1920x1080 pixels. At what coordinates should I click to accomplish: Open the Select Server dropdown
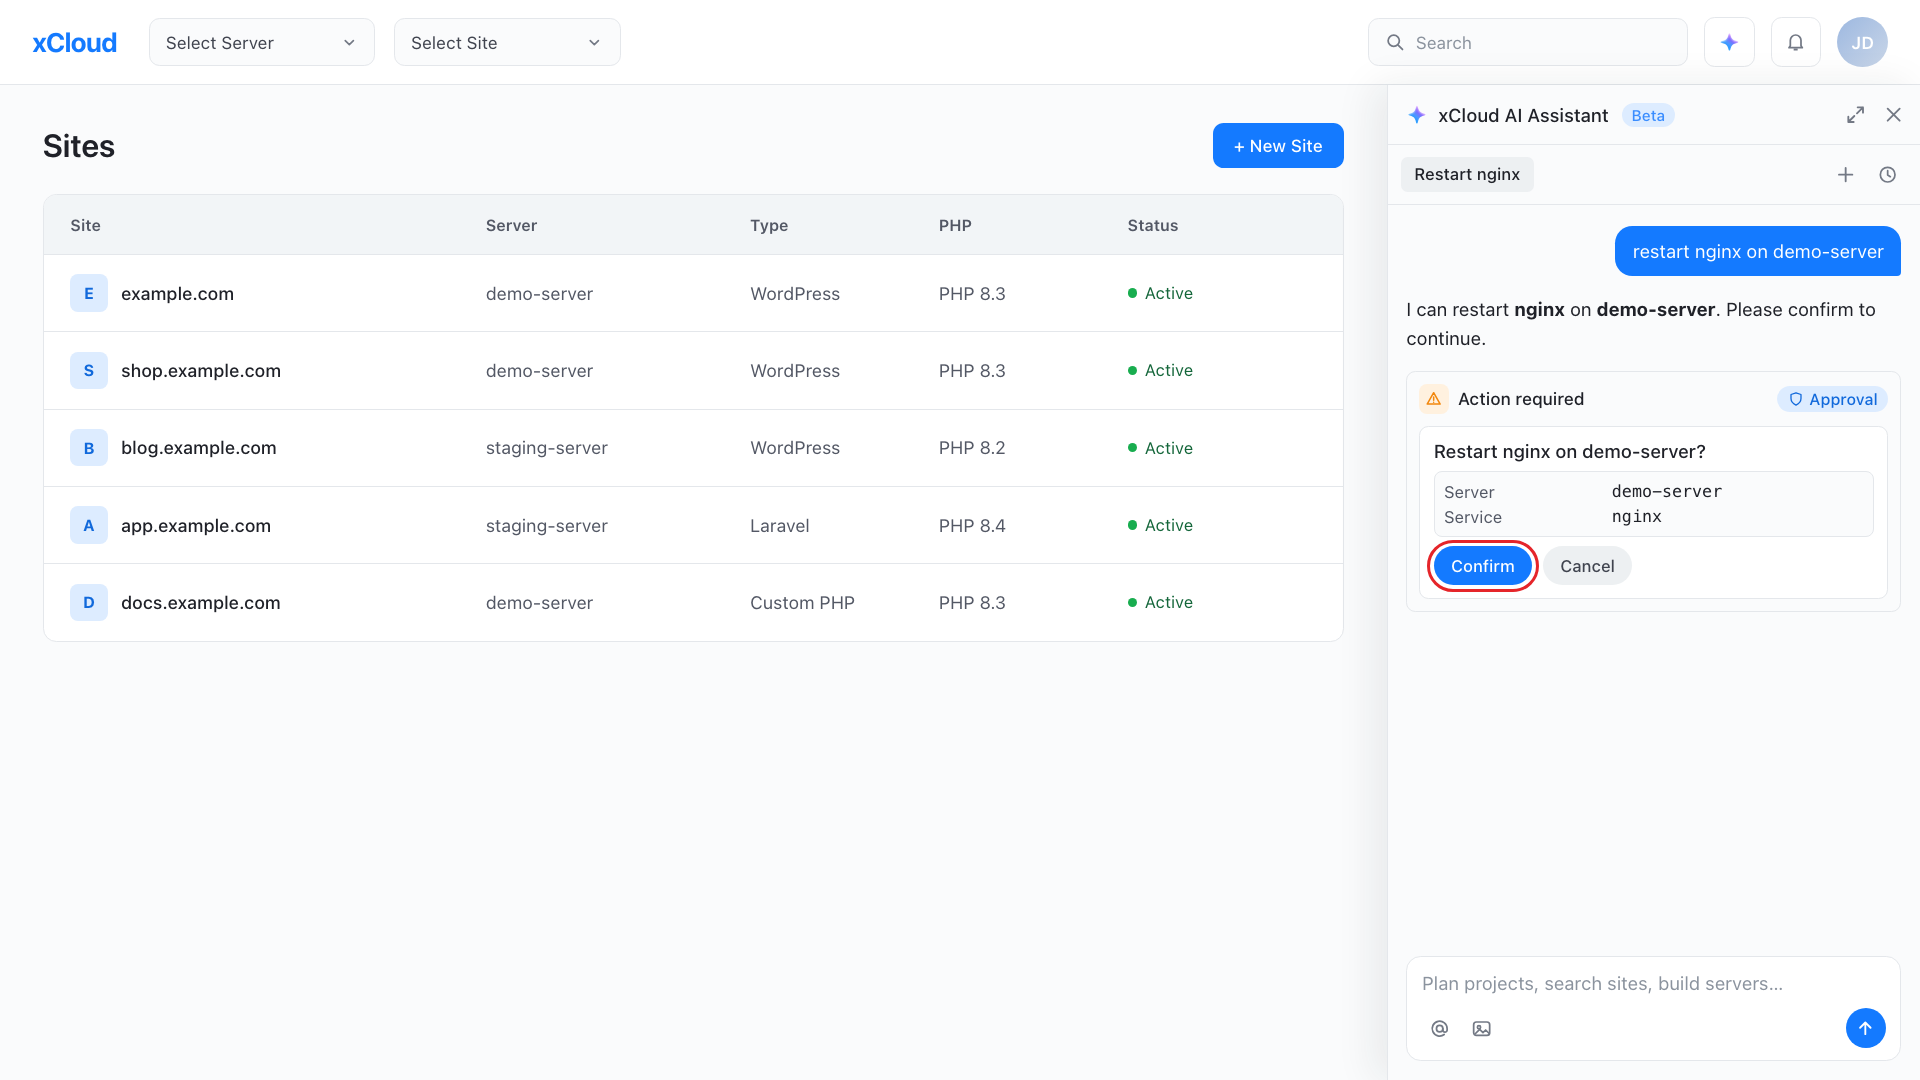click(261, 42)
